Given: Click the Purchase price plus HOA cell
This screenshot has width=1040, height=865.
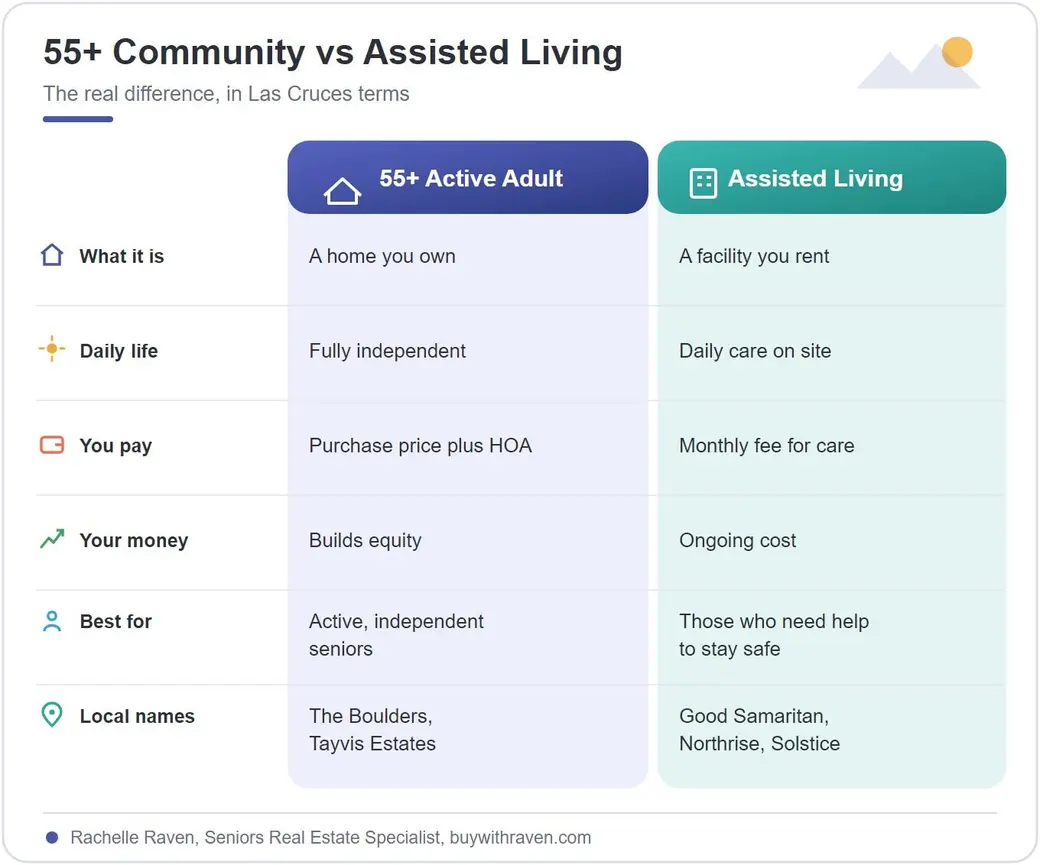Looking at the screenshot, I should coord(468,447).
